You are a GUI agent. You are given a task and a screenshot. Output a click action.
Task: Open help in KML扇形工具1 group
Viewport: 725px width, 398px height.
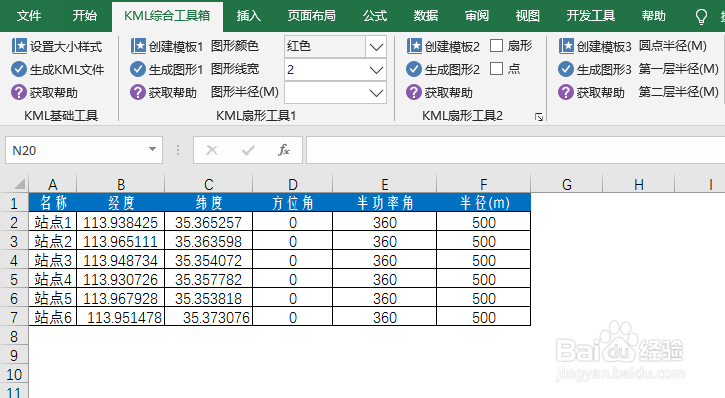[x=138, y=92]
